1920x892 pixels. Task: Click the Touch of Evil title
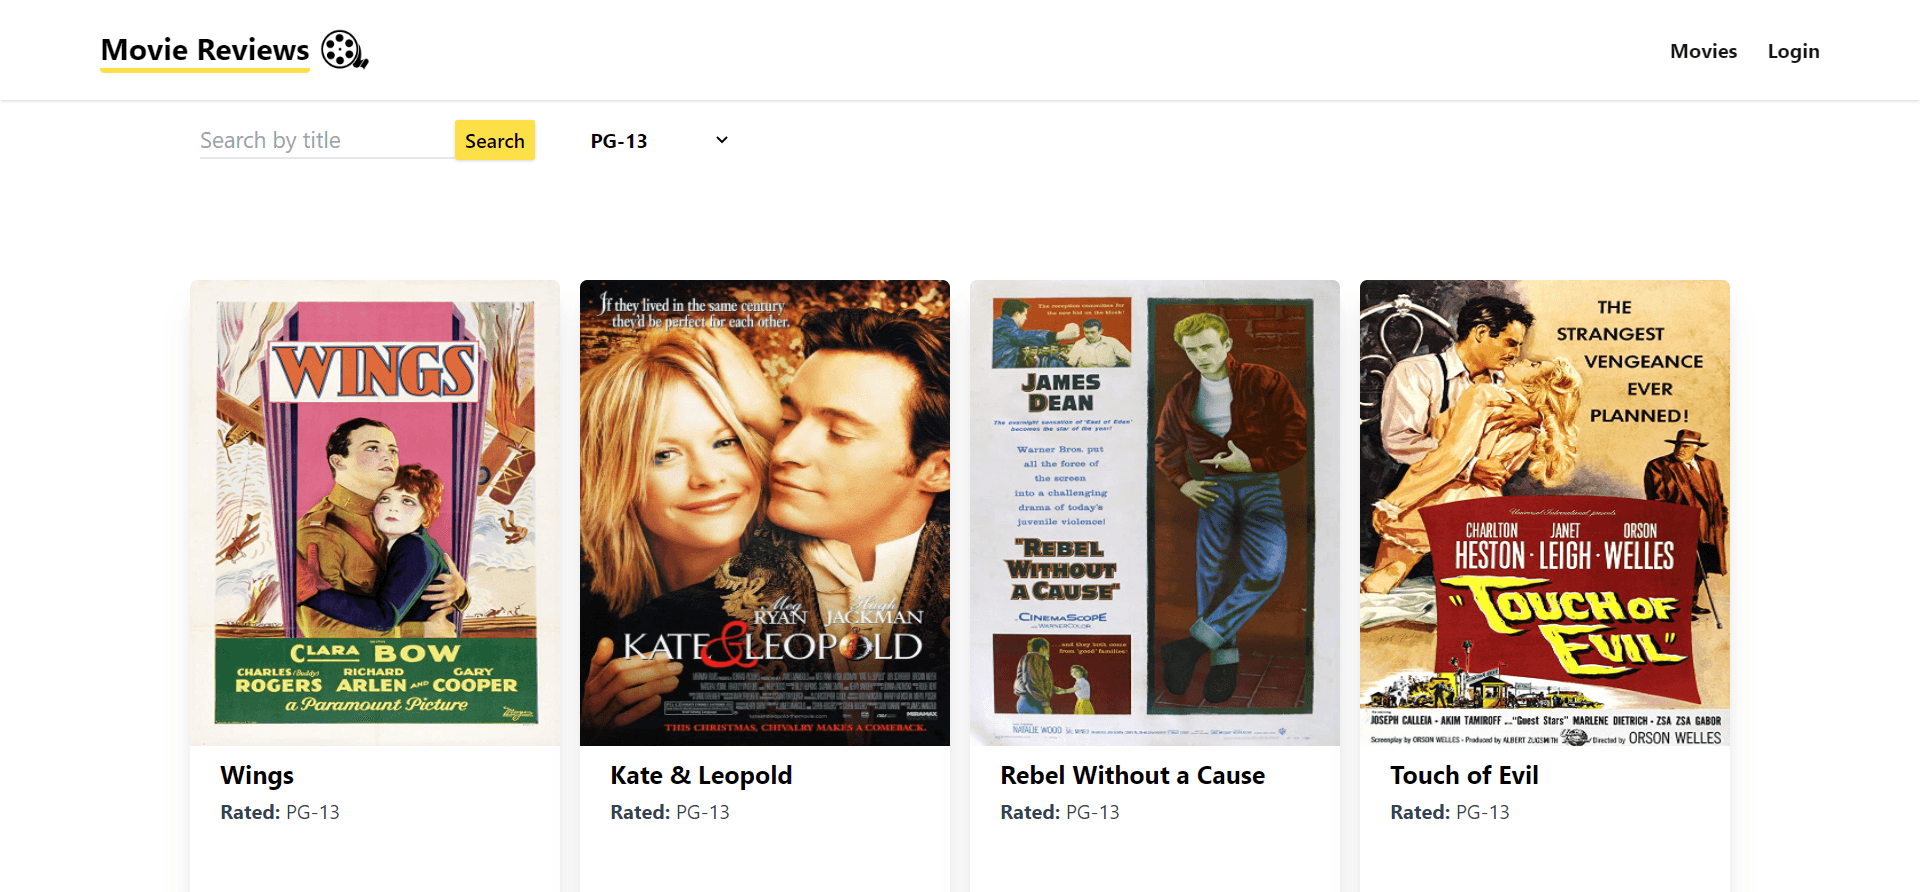coord(1464,775)
